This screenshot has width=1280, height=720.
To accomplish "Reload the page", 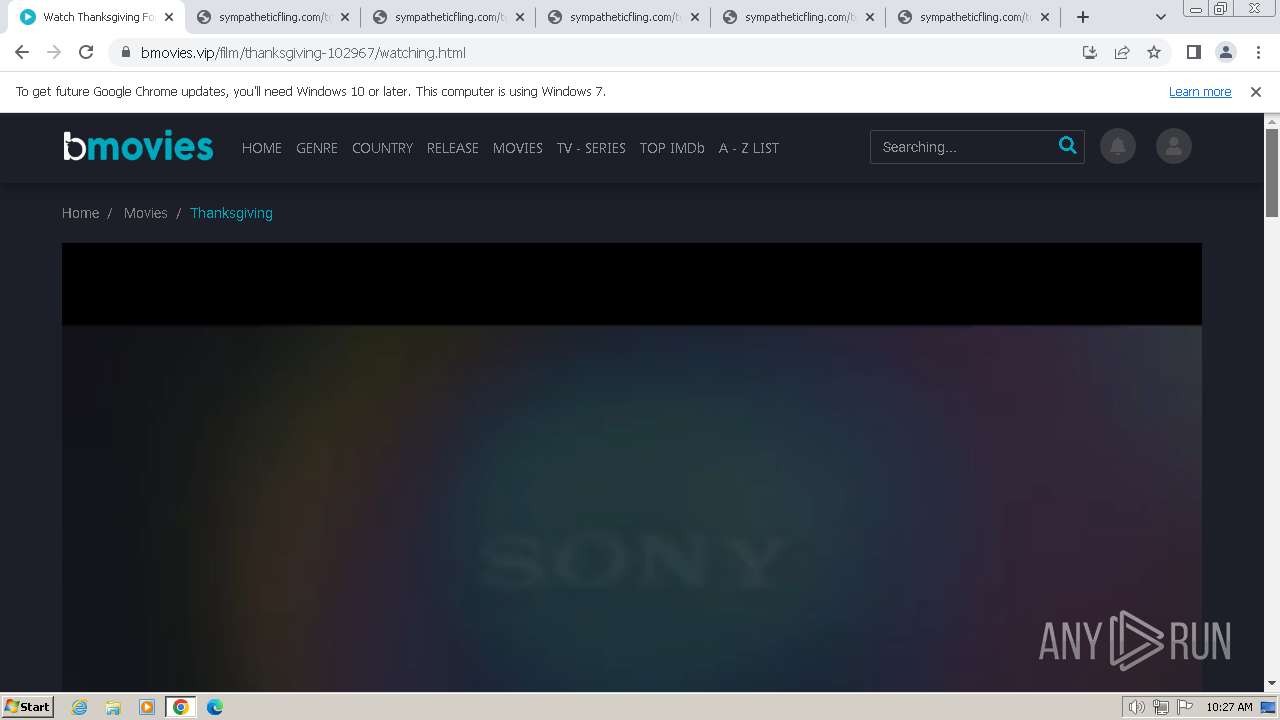I will [x=86, y=52].
